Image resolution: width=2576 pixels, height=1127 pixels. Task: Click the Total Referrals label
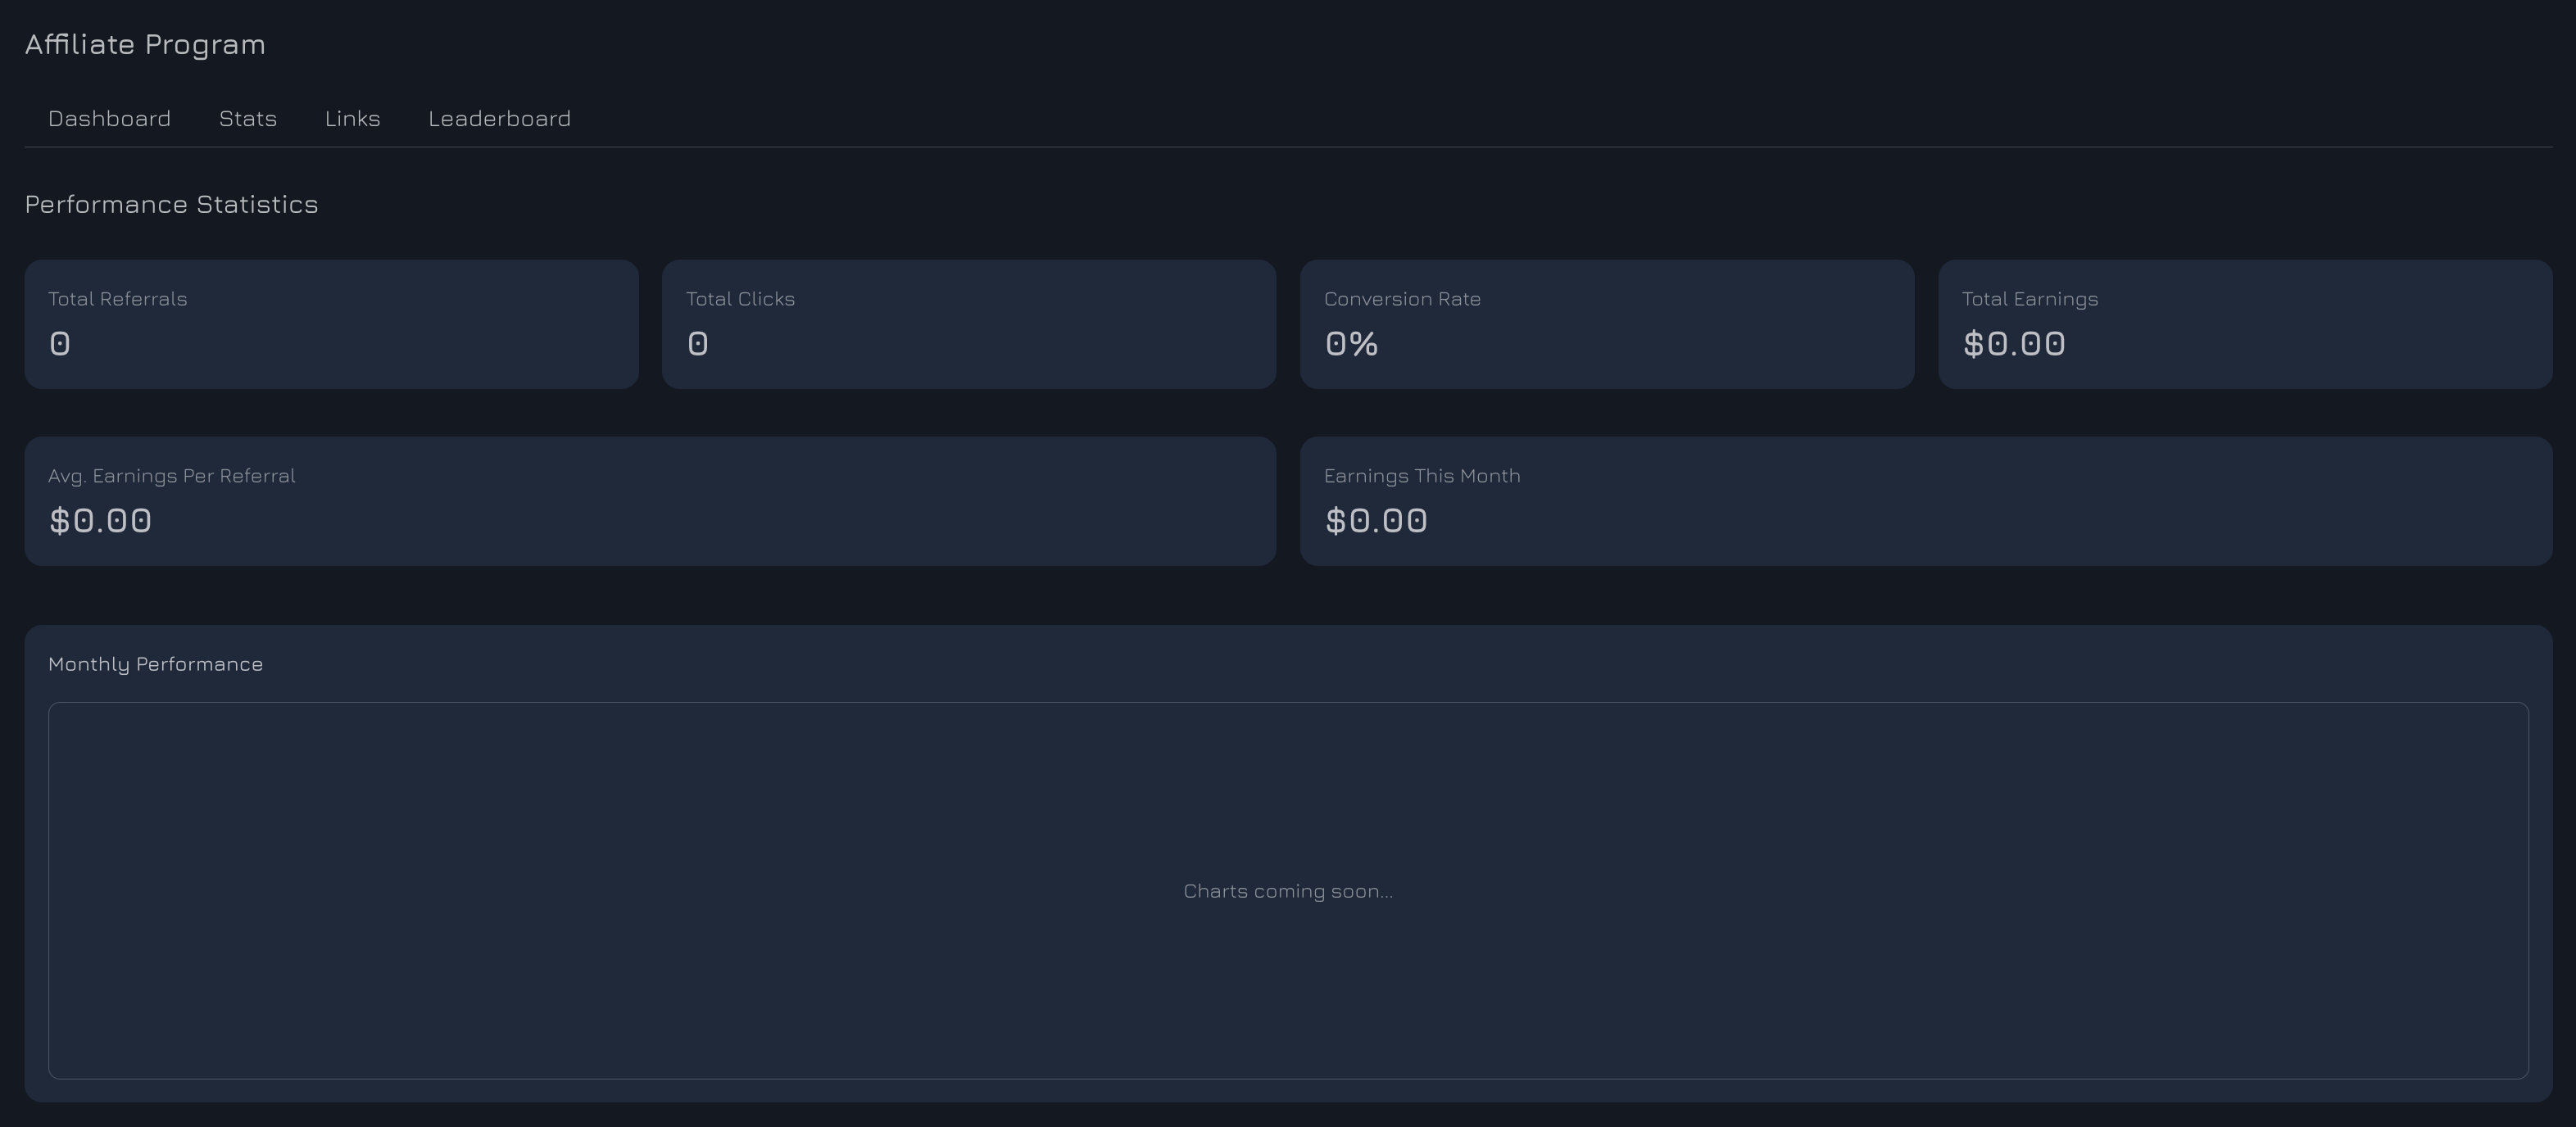tap(117, 299)
